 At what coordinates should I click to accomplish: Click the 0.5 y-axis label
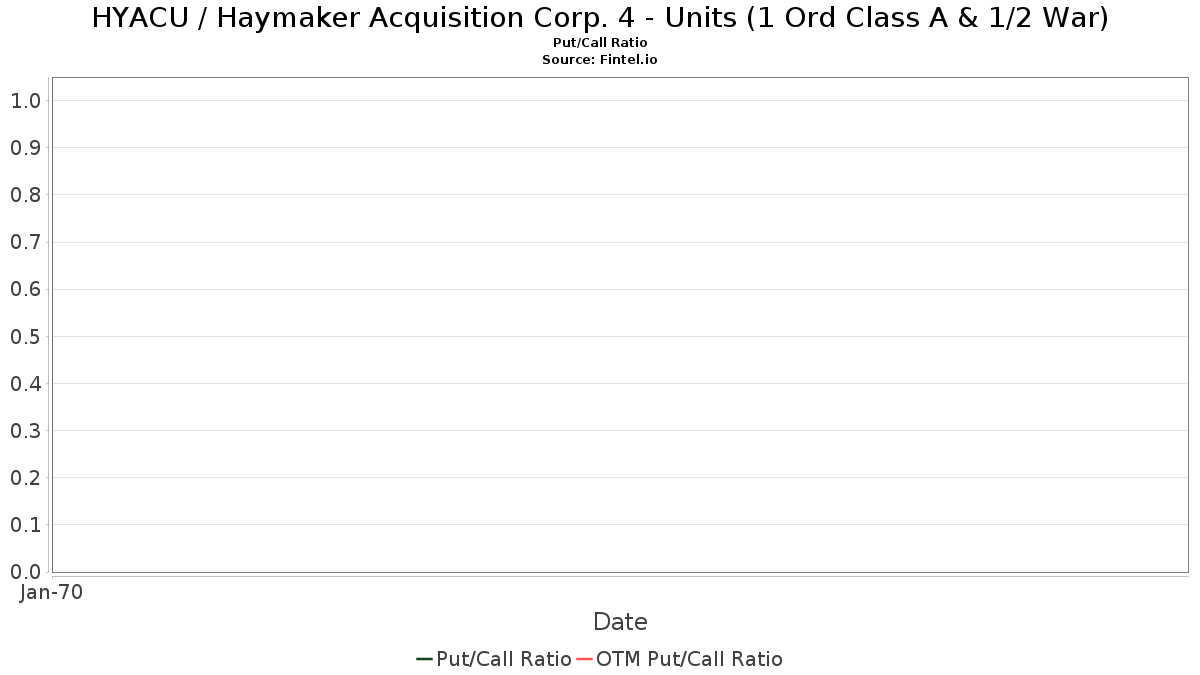[26, 337]
